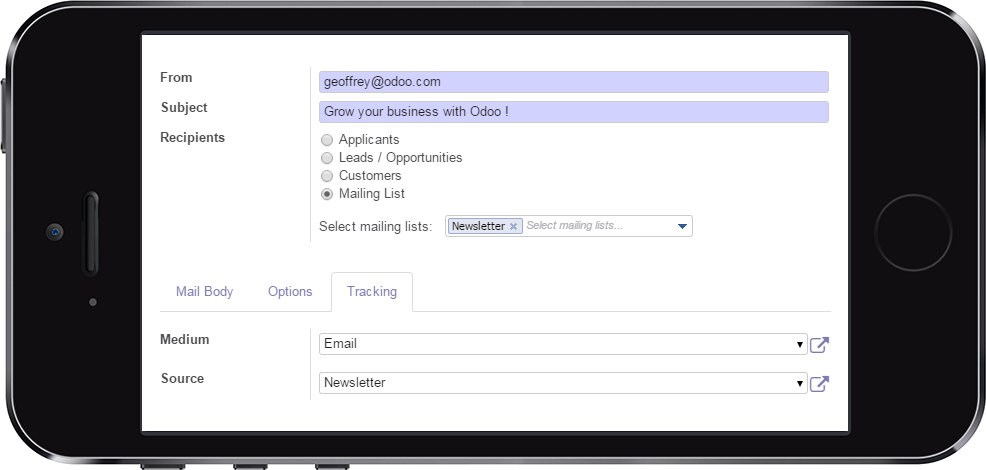Image resolution: width=986 pixels, height=470 pixels.
Task: Click the Subject field label
Action: click(x=184, y=108)
